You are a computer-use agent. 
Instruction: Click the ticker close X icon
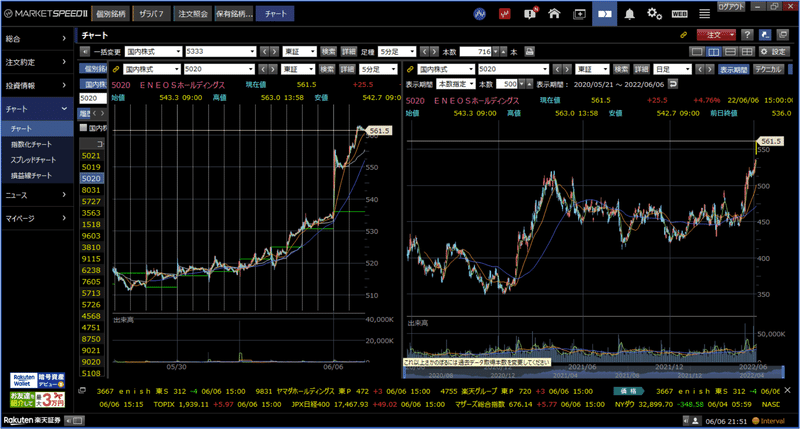coord(787,390)
